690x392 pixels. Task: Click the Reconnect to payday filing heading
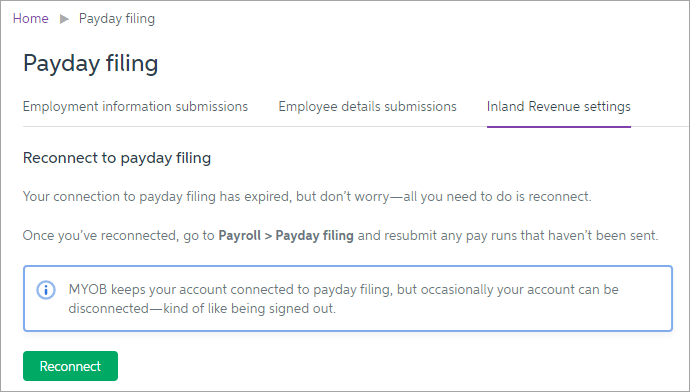(x=117, y=158)
